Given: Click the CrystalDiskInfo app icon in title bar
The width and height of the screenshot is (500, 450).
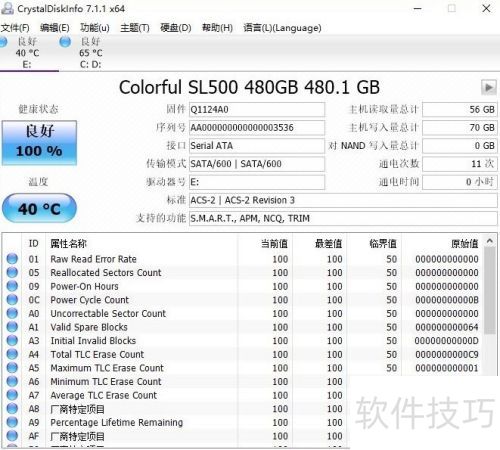Looking at the screenshot, I should (x=7, y=8).
